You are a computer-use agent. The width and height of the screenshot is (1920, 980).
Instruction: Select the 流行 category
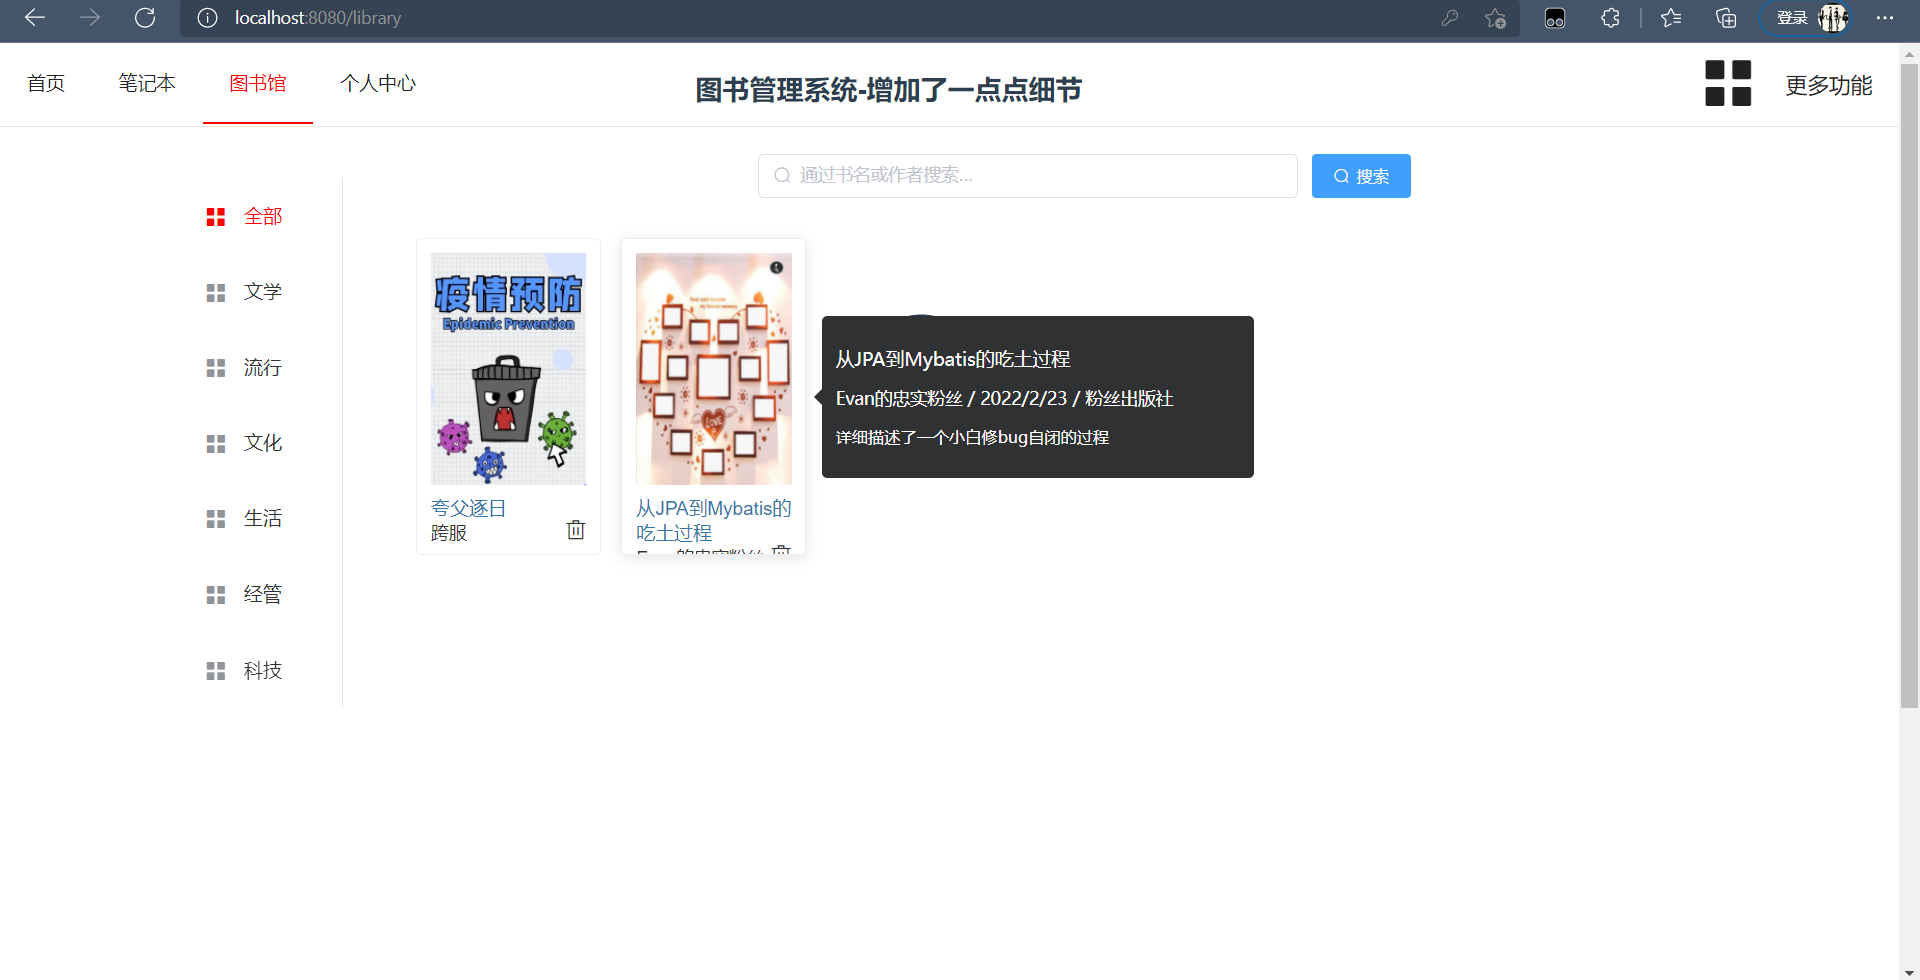[263, 368]
